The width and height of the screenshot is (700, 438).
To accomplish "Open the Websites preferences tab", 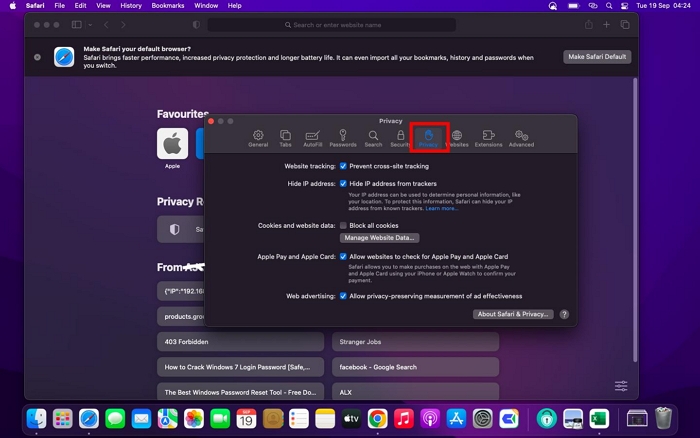I will (457, 138).
